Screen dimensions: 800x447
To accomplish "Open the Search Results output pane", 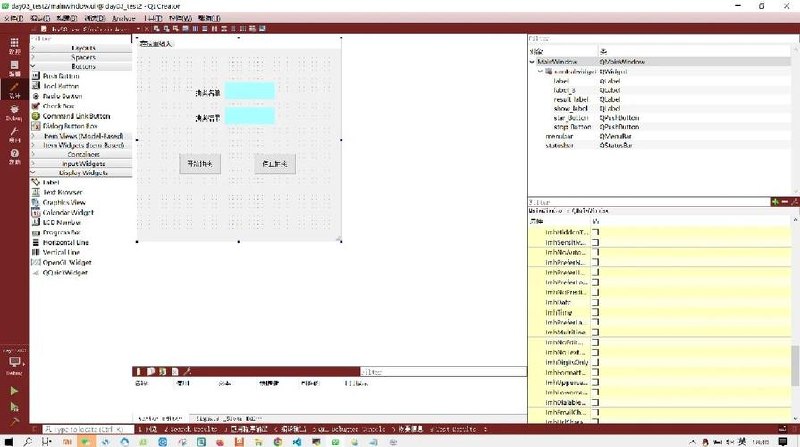I will pyautogui.click(x=190, y=429).
